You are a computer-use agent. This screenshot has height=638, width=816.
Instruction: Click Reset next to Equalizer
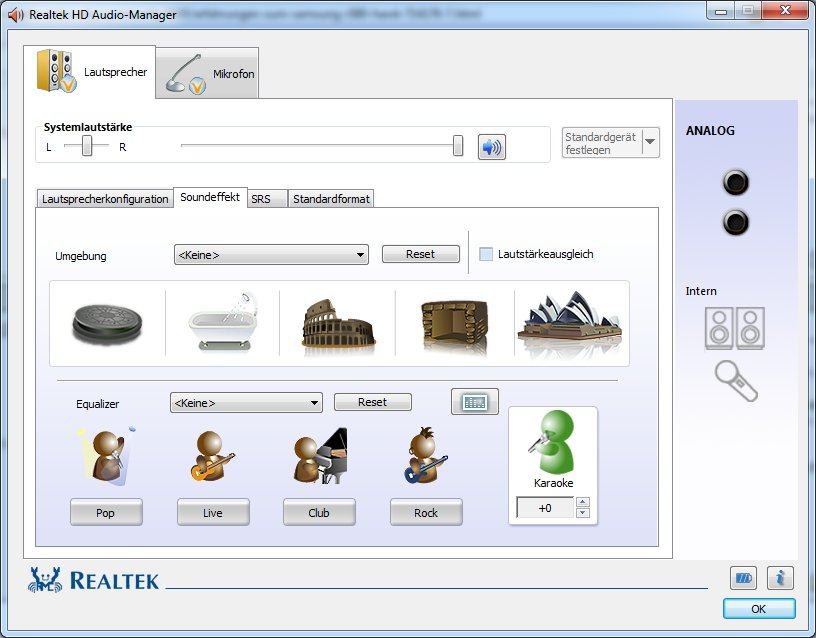point(373,402)
